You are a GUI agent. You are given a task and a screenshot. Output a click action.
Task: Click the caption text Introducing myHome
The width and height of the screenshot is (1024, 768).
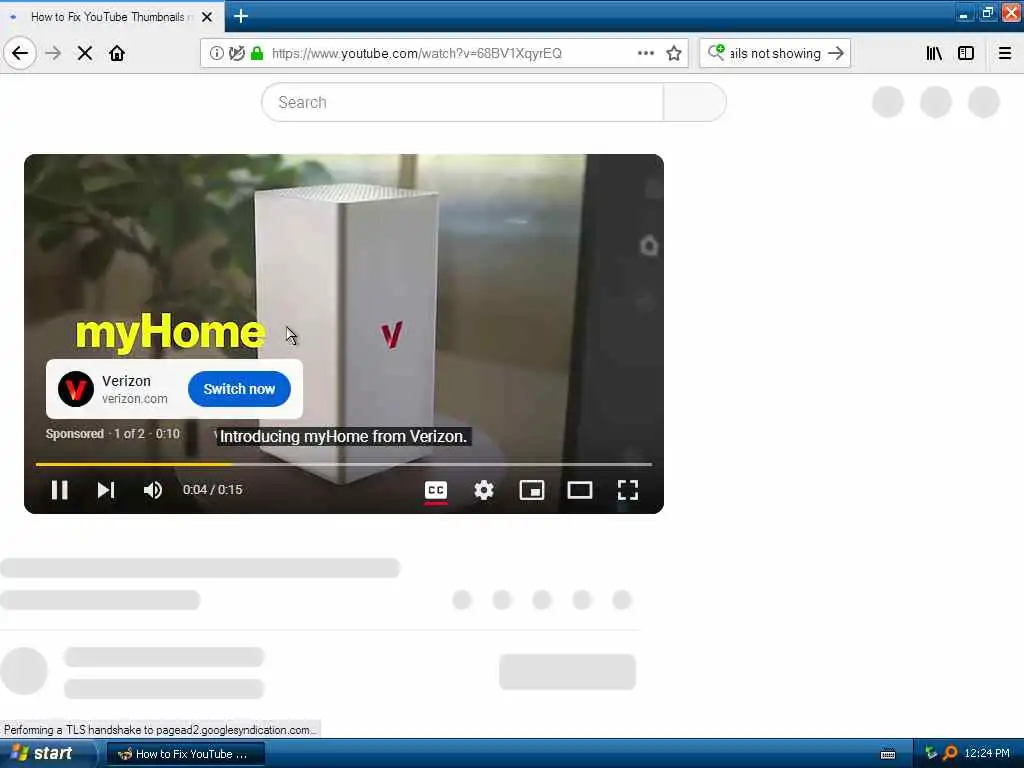[344, 436]
